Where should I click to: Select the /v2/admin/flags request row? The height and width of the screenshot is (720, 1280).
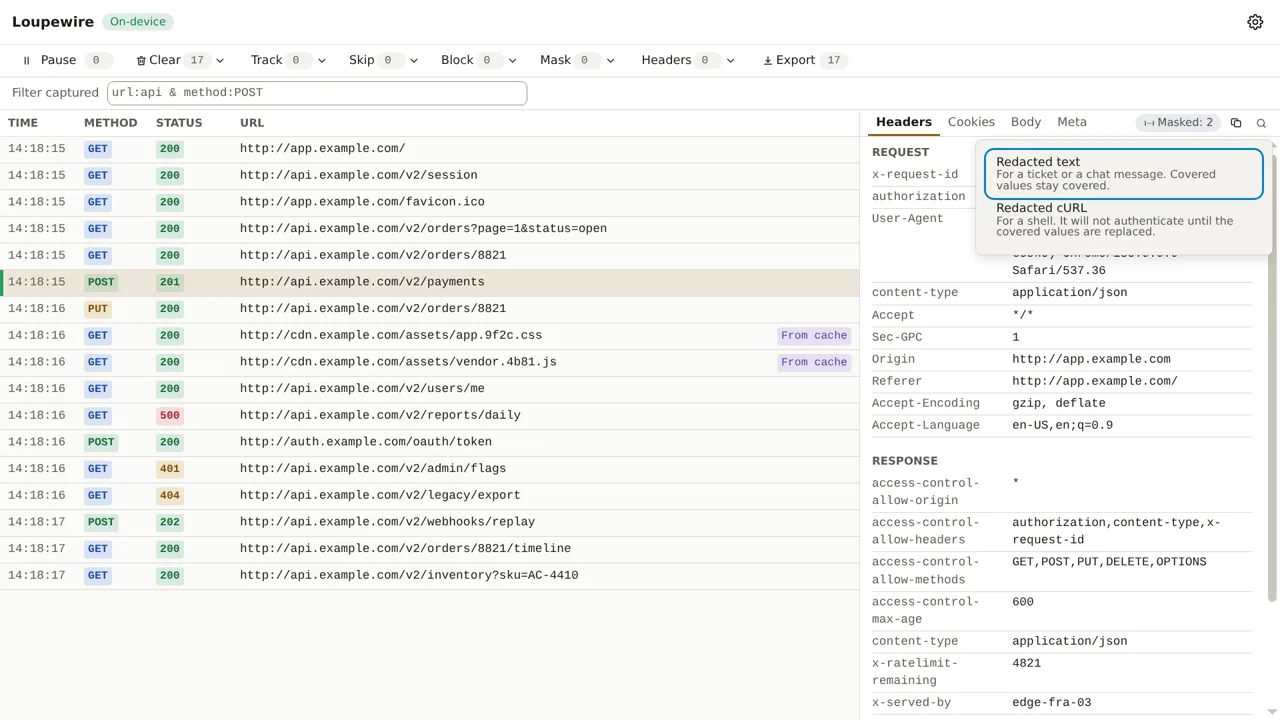[430, 469]
